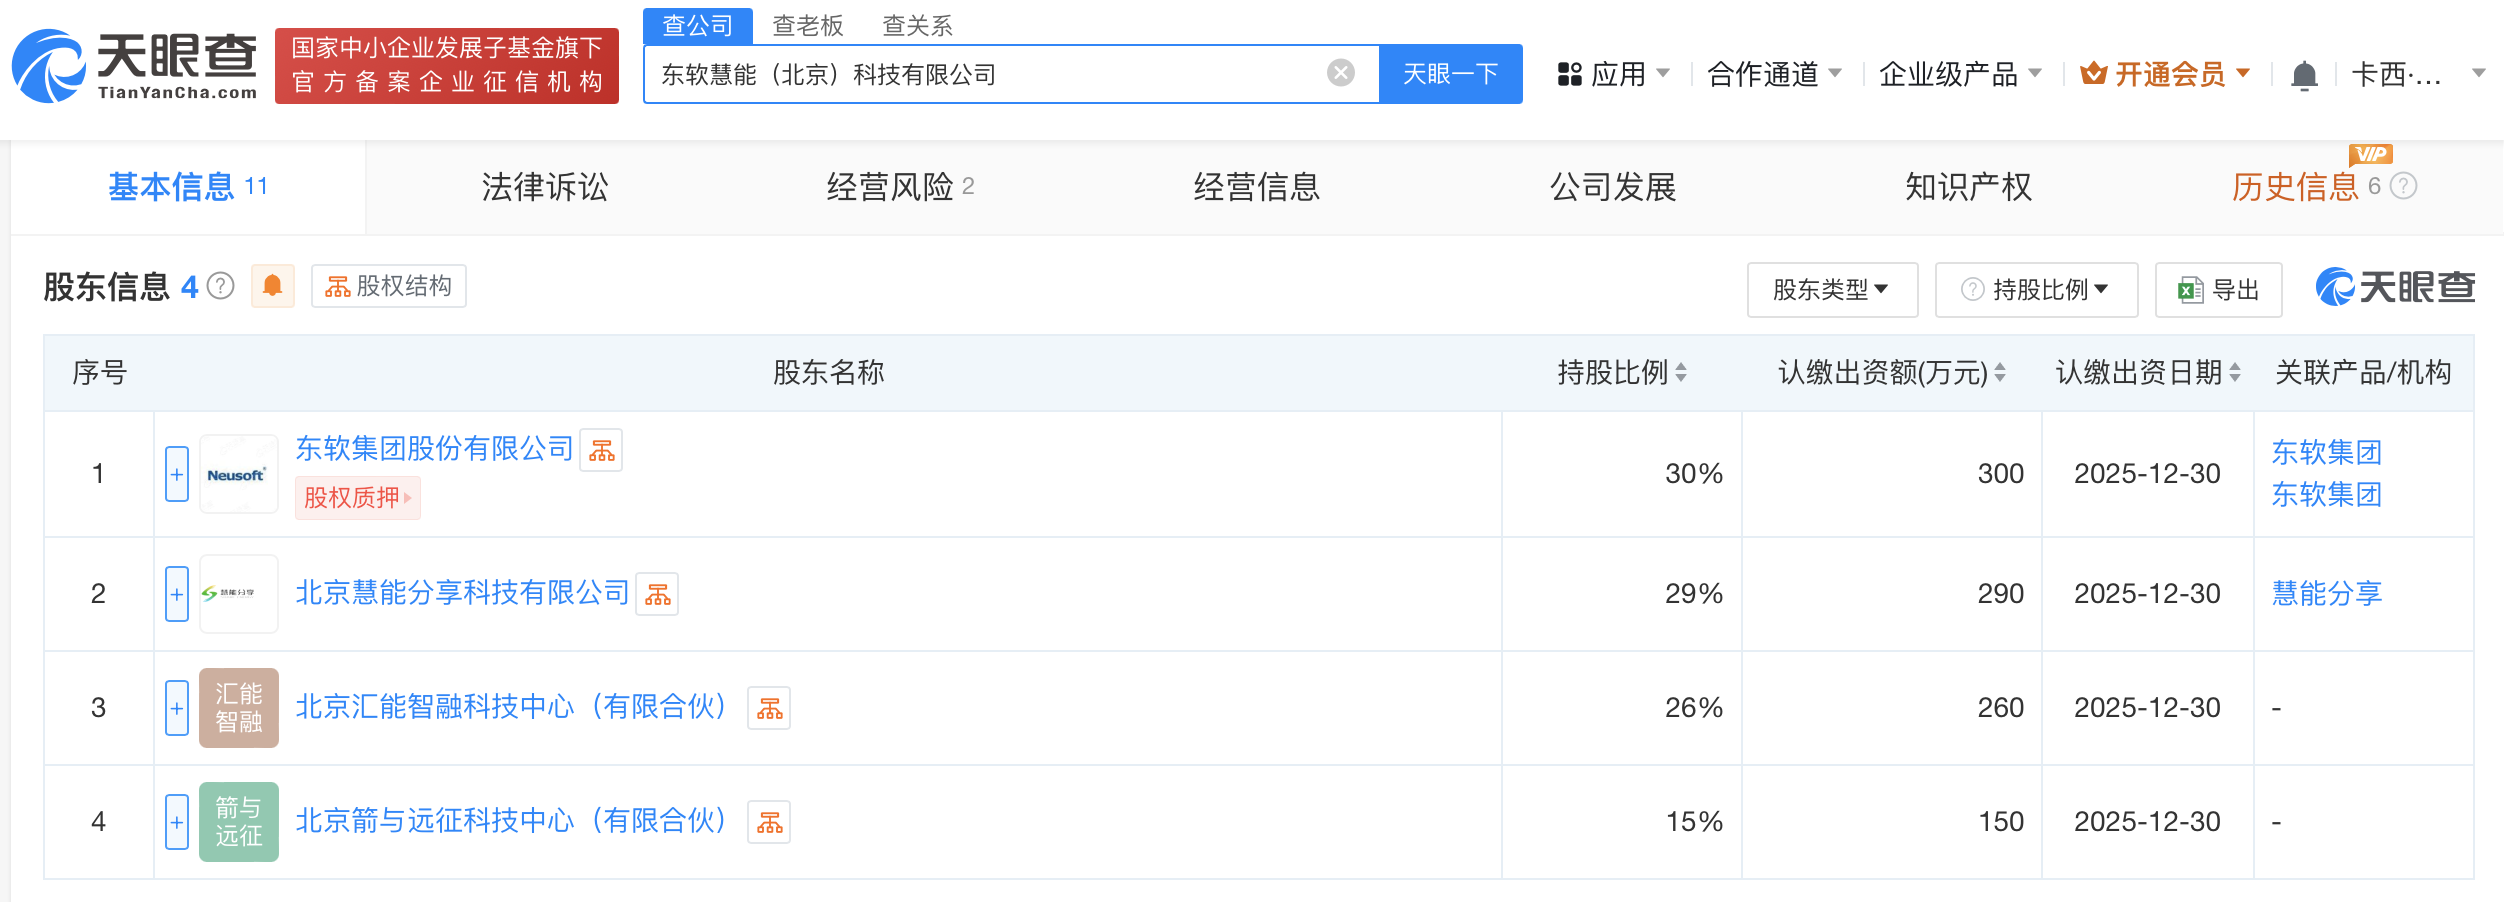Image resolution: width=2504 pixels, height=902 pixels.
Task: Open the equity structure icon for 北京汇能智融科技中心
Action: (x=770, y=709)
